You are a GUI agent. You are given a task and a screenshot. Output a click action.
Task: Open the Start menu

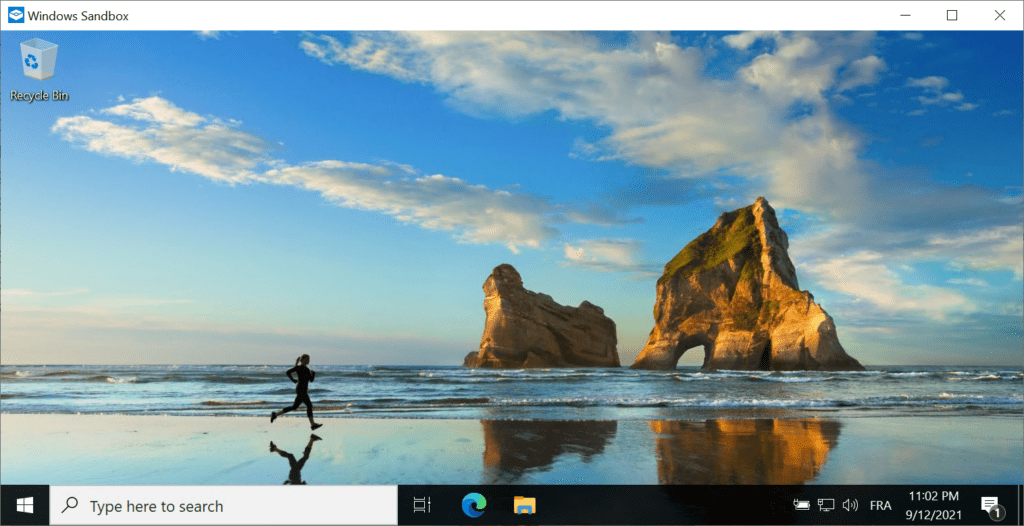coord(25,505)
